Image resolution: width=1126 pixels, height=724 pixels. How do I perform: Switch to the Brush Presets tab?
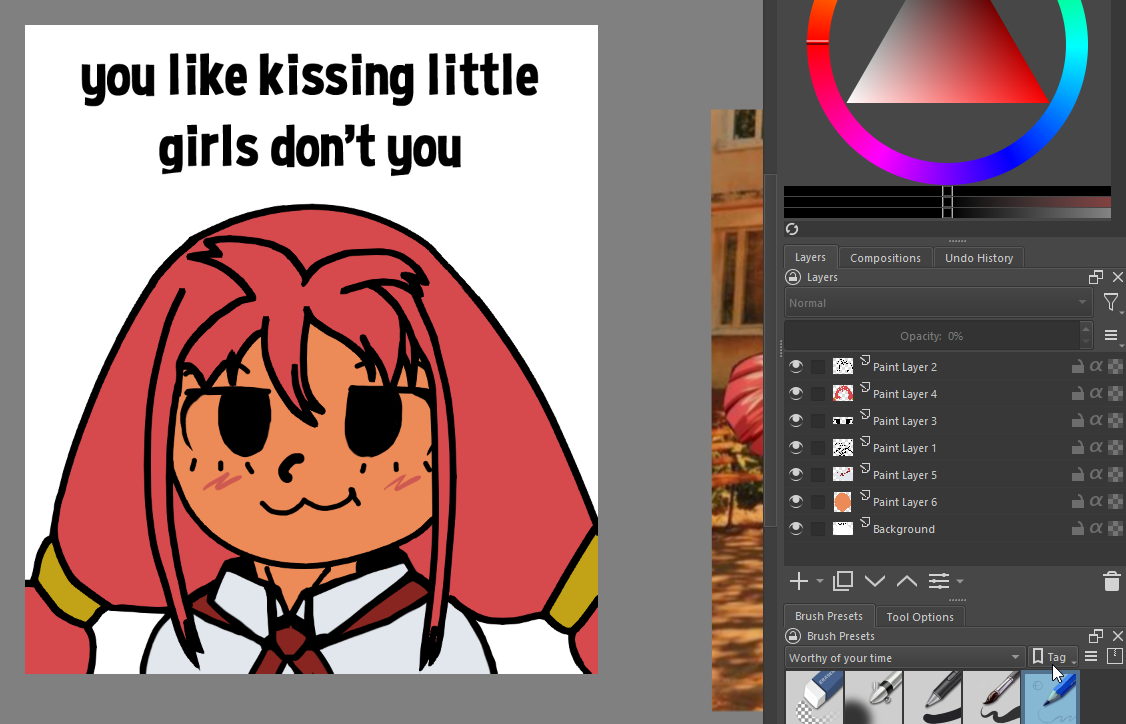(829, 616)
